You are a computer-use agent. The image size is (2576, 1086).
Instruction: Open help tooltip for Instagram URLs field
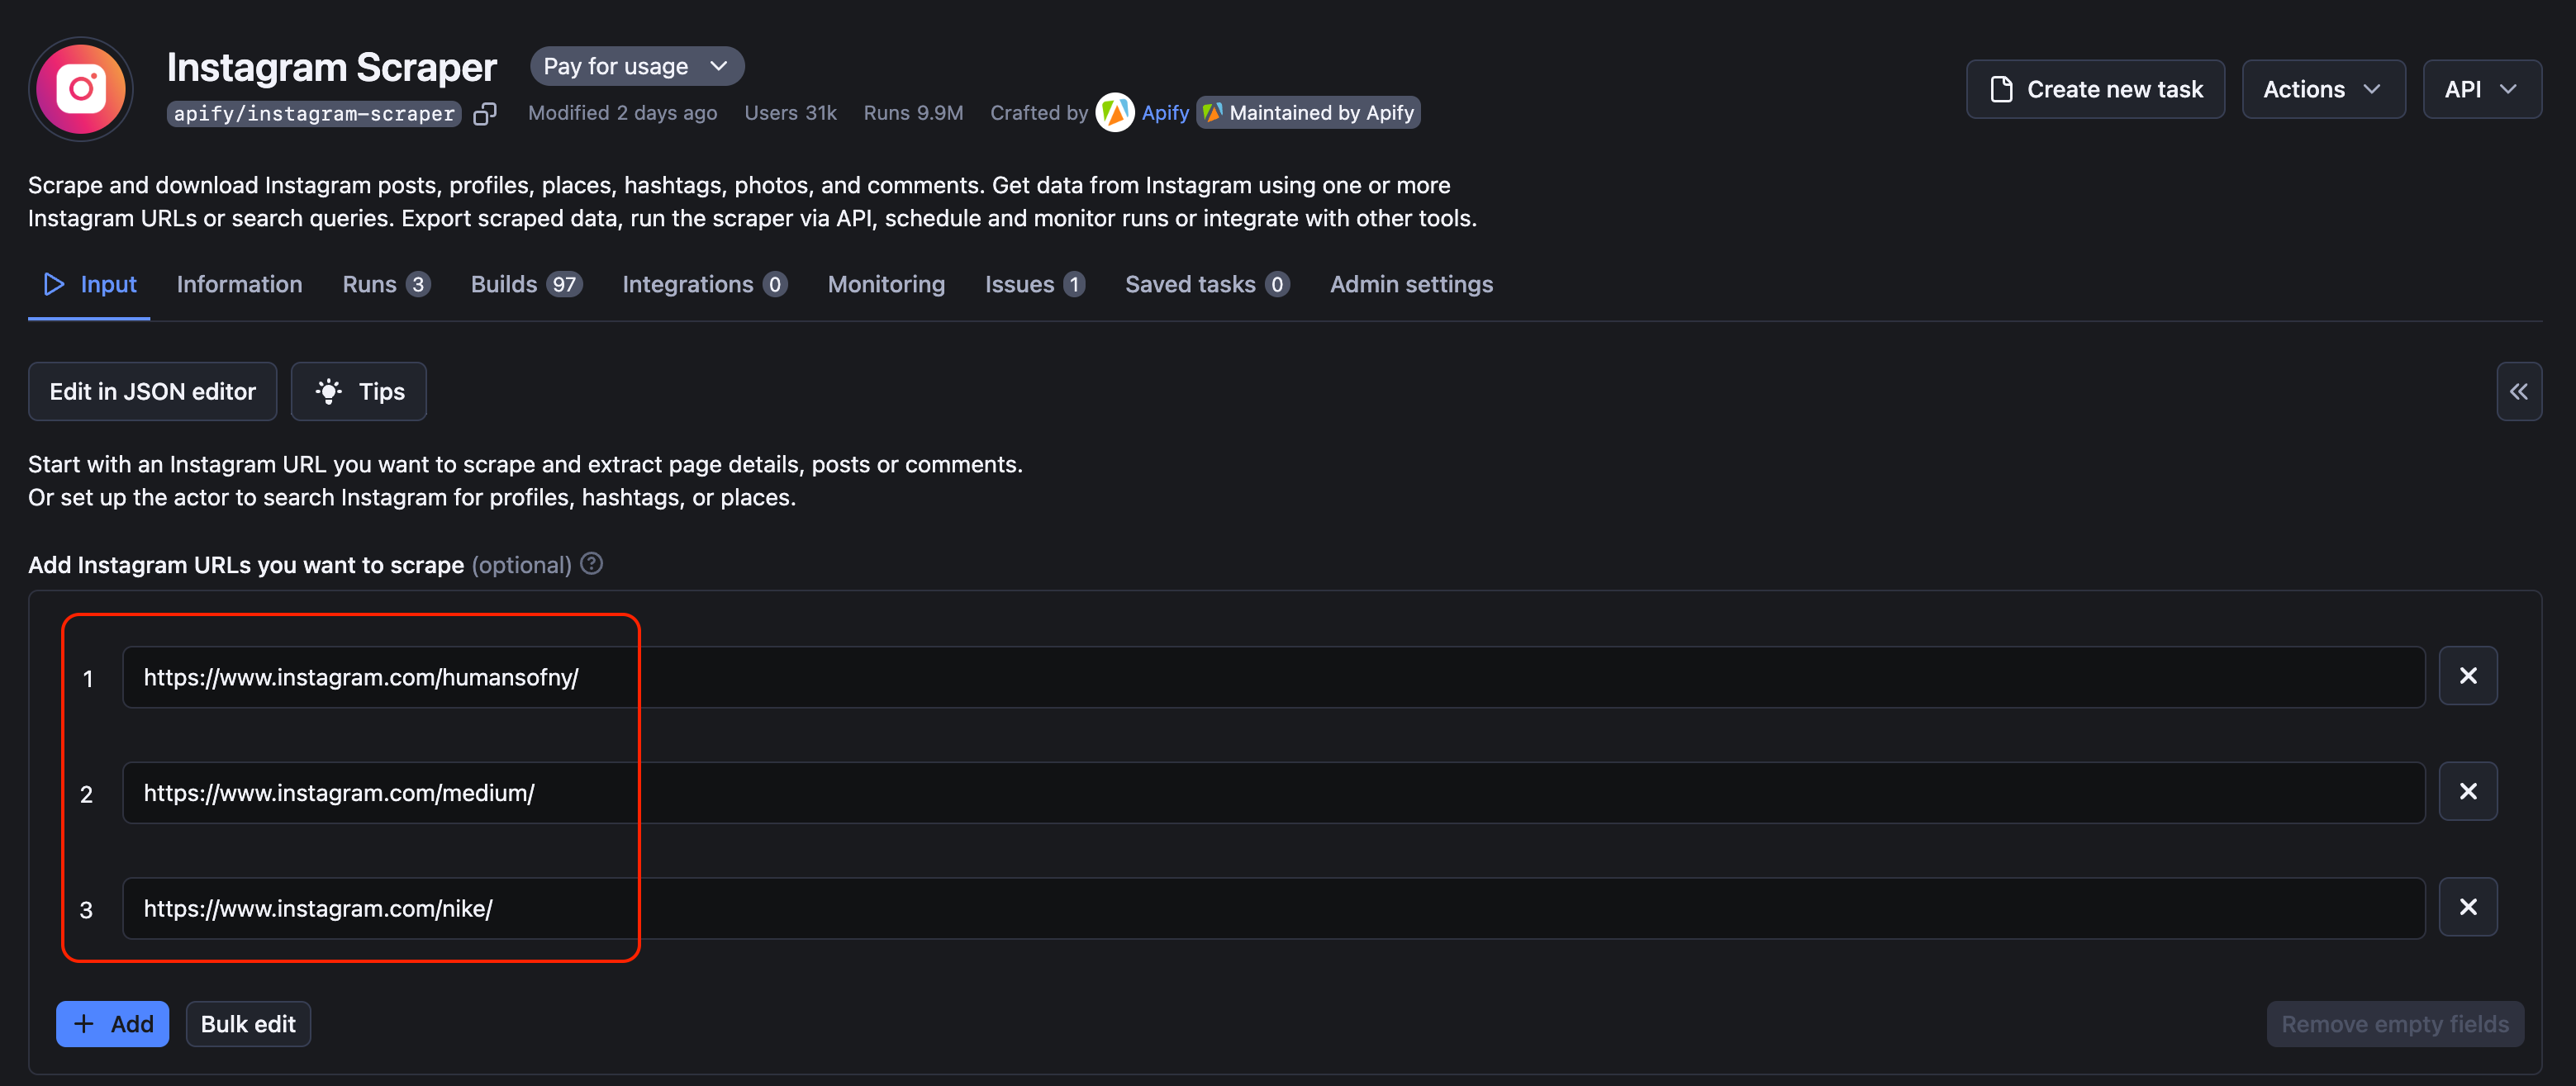pyautogui.click(x=591, y=564)
